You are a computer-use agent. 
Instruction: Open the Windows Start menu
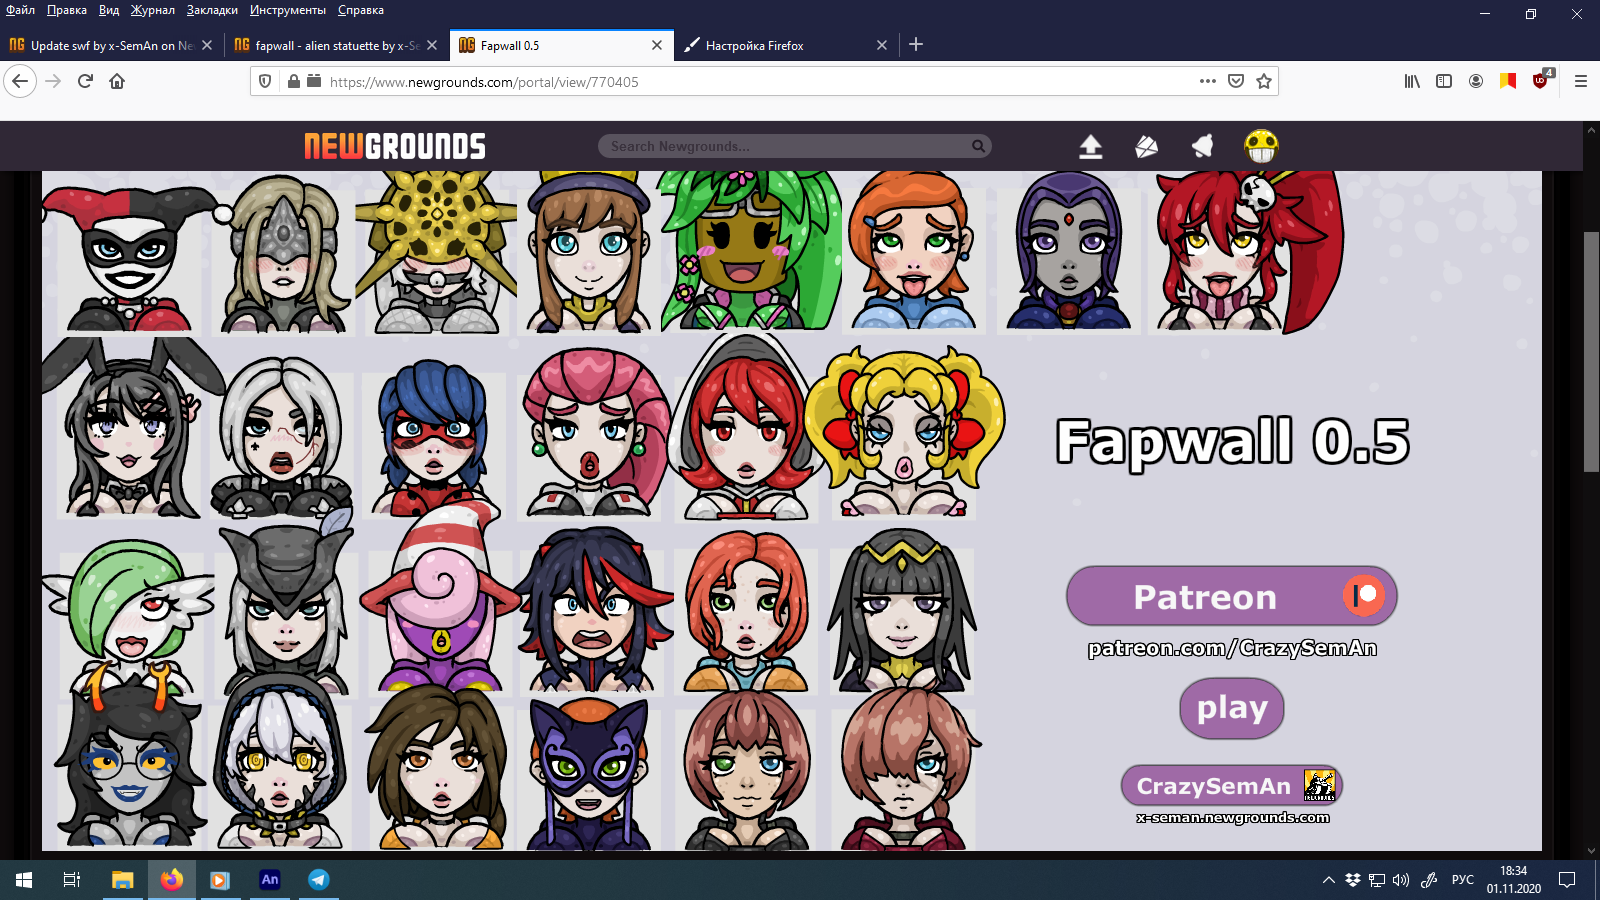[x=24, y=880]
